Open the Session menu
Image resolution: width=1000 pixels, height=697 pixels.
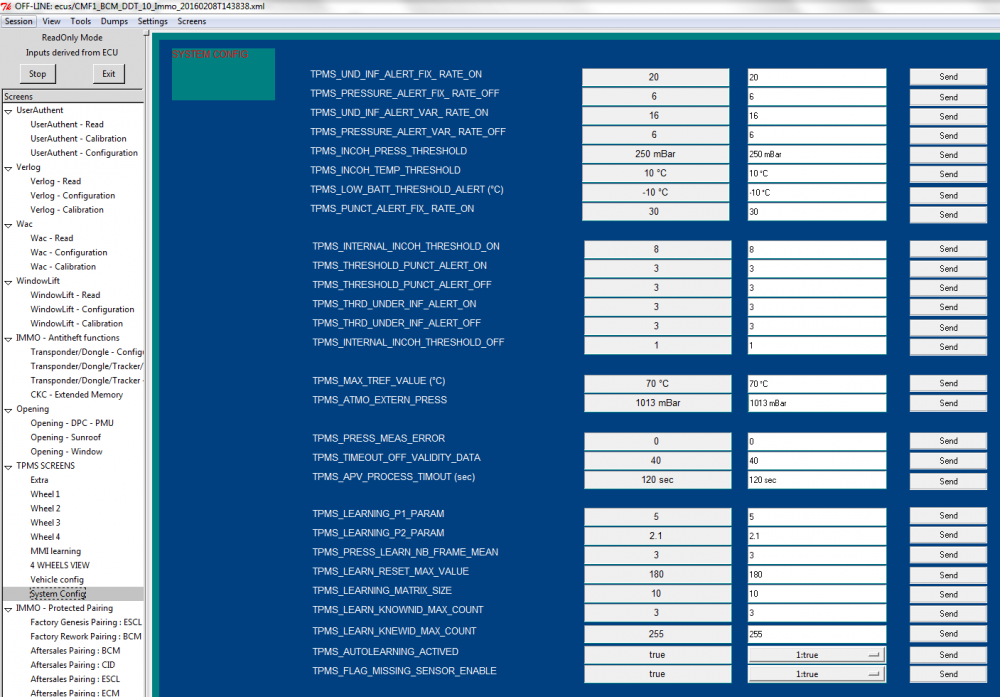(18, 21)
